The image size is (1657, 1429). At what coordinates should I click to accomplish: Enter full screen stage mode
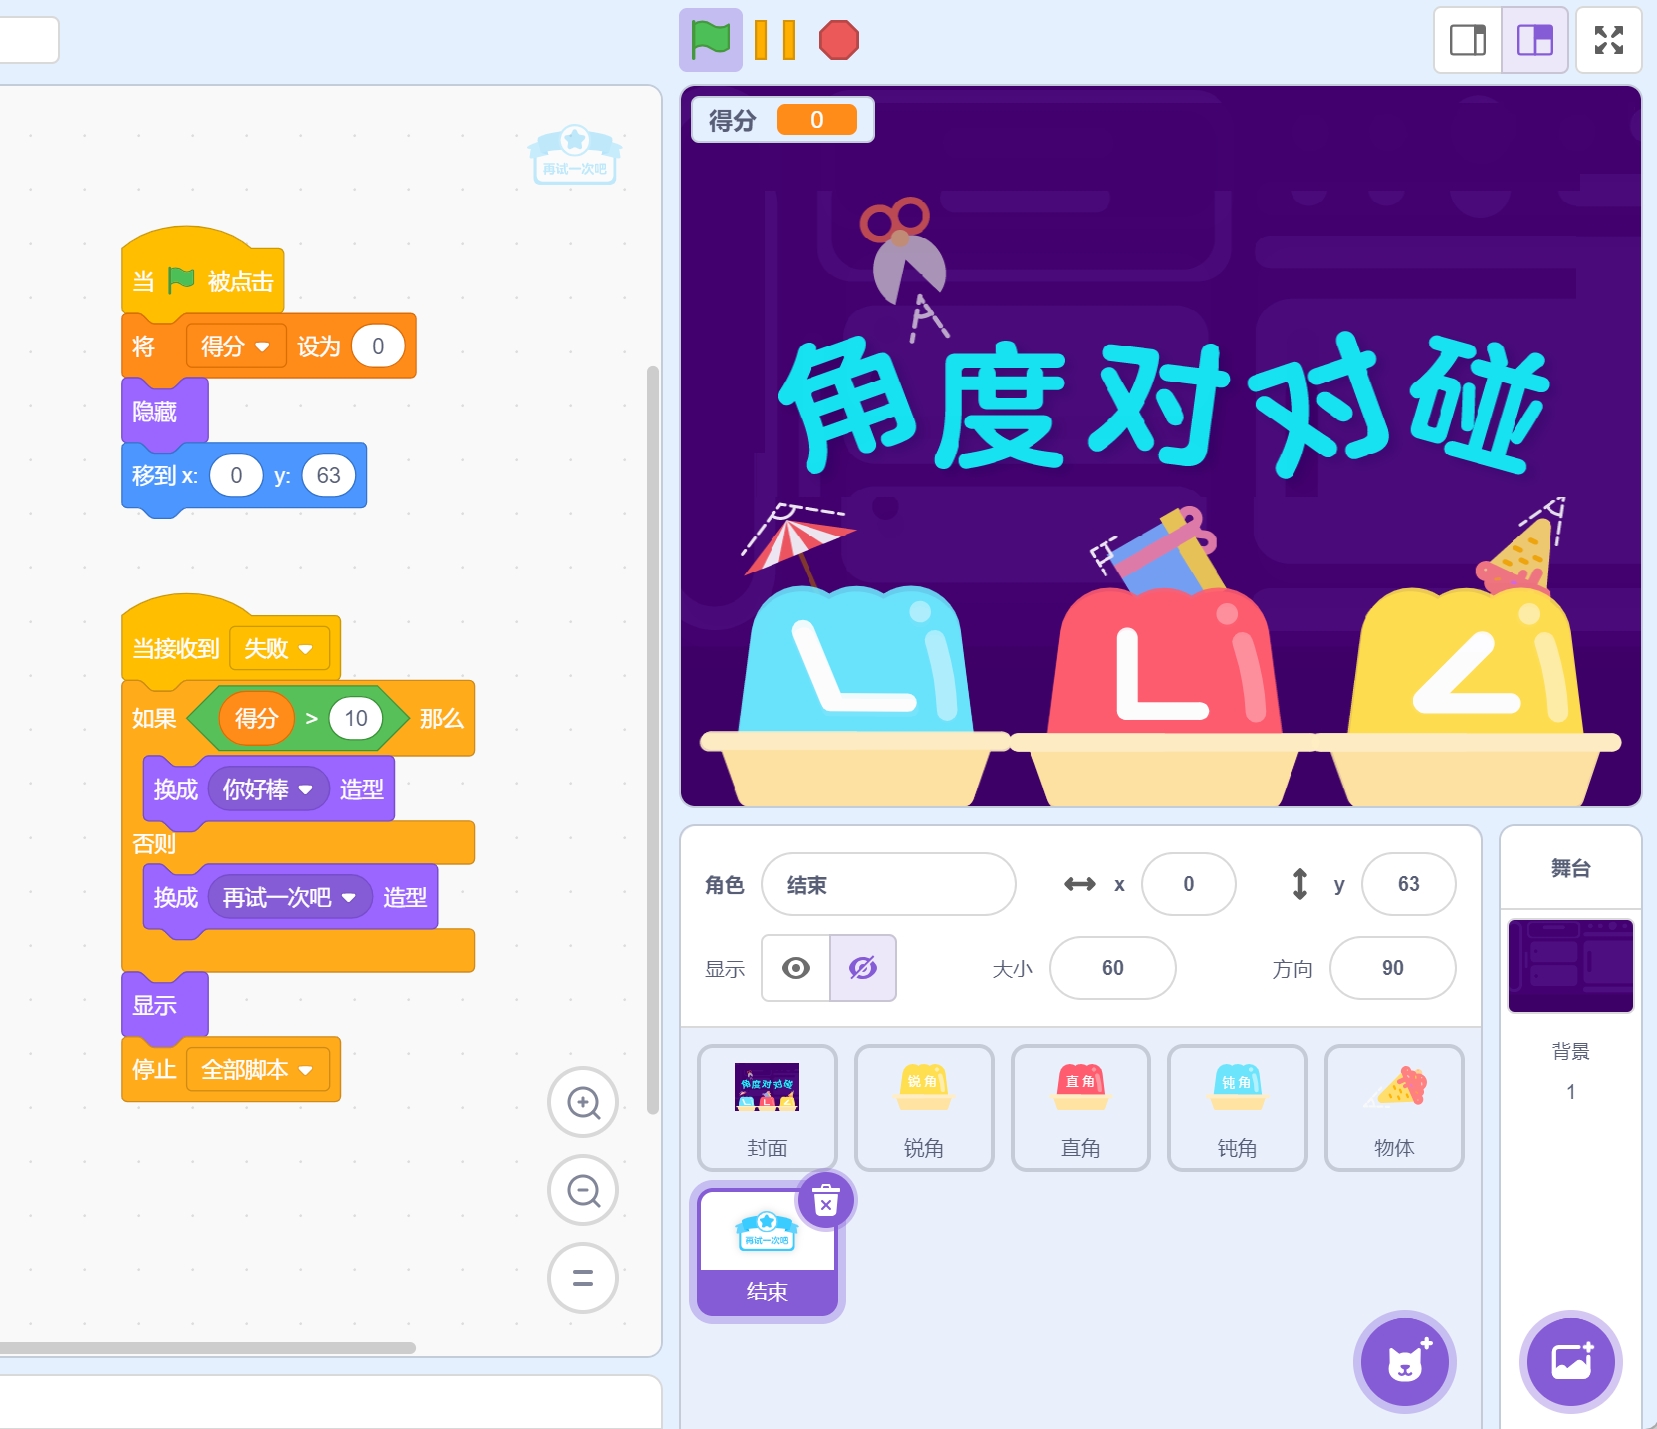[1608, 40]
